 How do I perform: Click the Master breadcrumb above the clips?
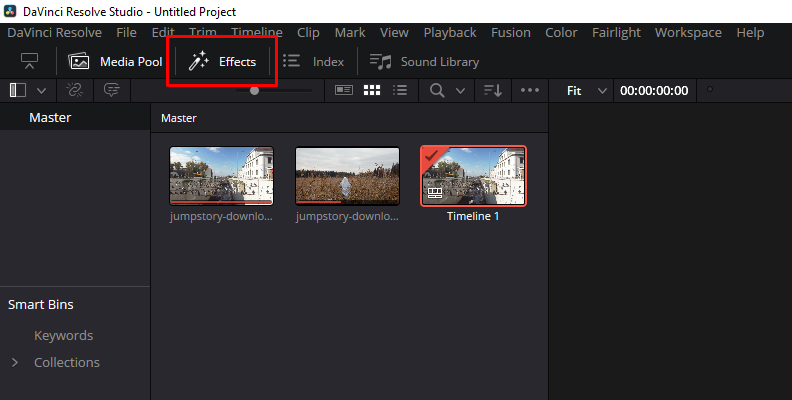coord(179,118)
